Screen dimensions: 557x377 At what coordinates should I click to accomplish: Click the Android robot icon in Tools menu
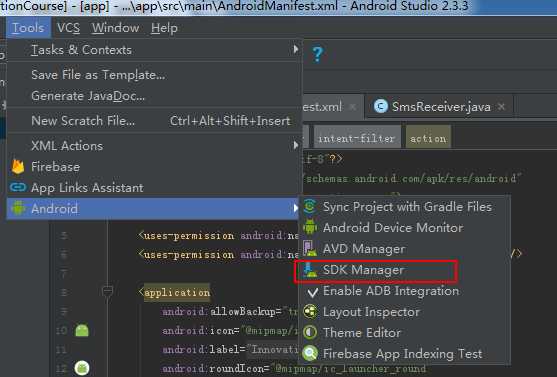click(18, 208)
